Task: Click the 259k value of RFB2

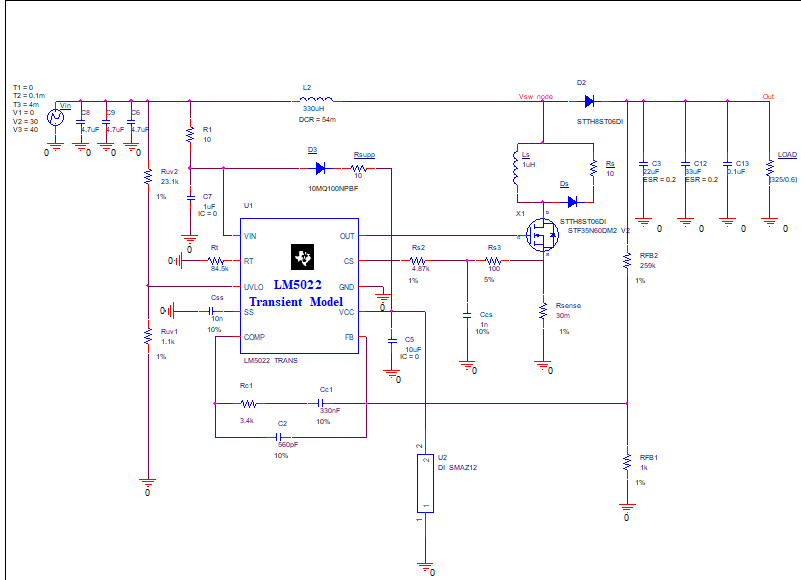Action: point(648,265)
